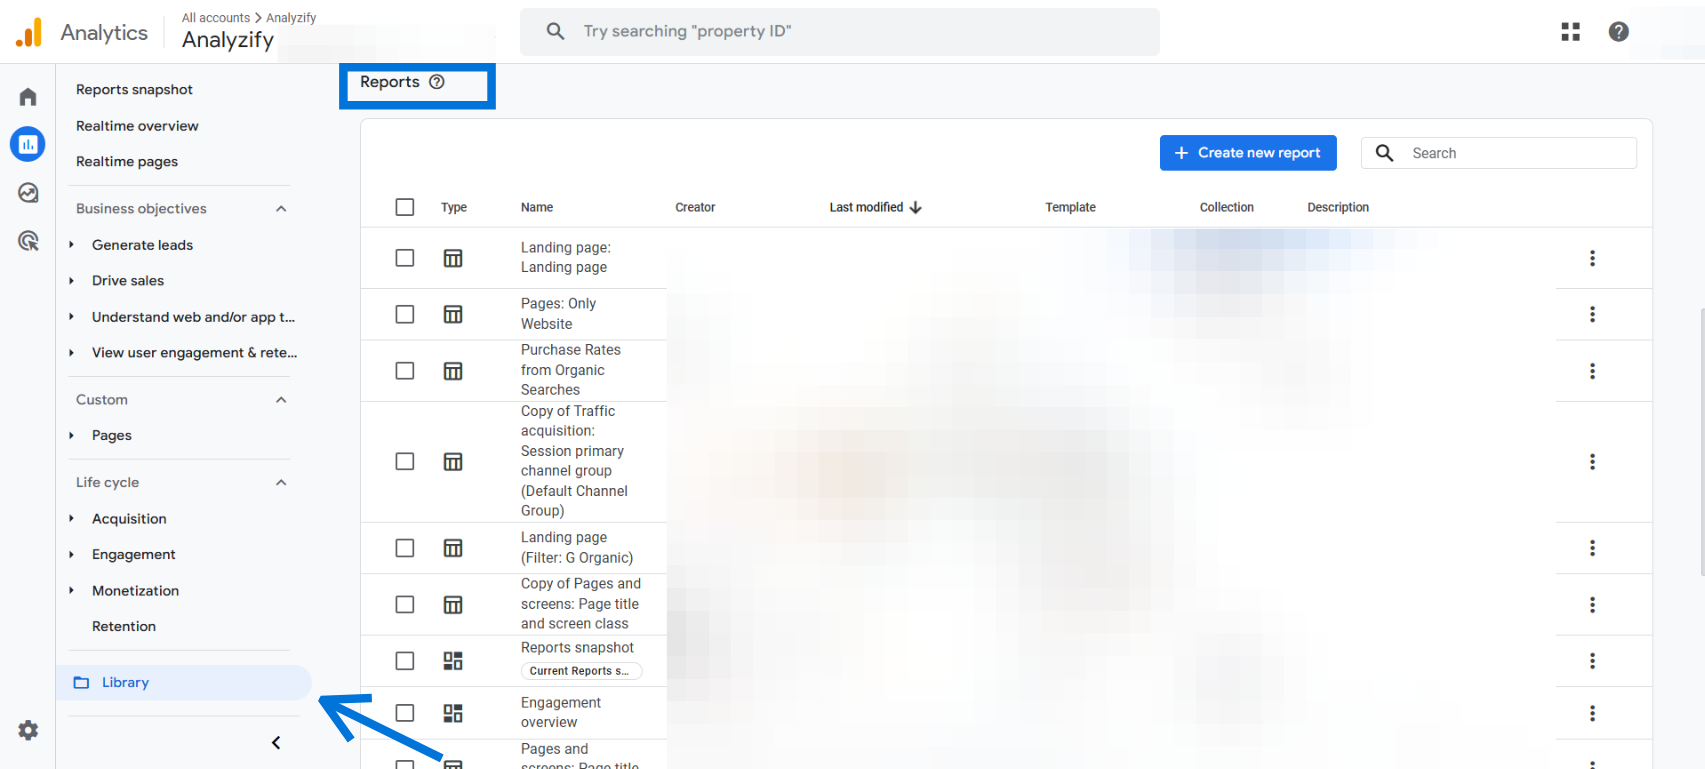Open more options for Engagement overview row
This screenshot has height=769, width=1705.
1592,713
